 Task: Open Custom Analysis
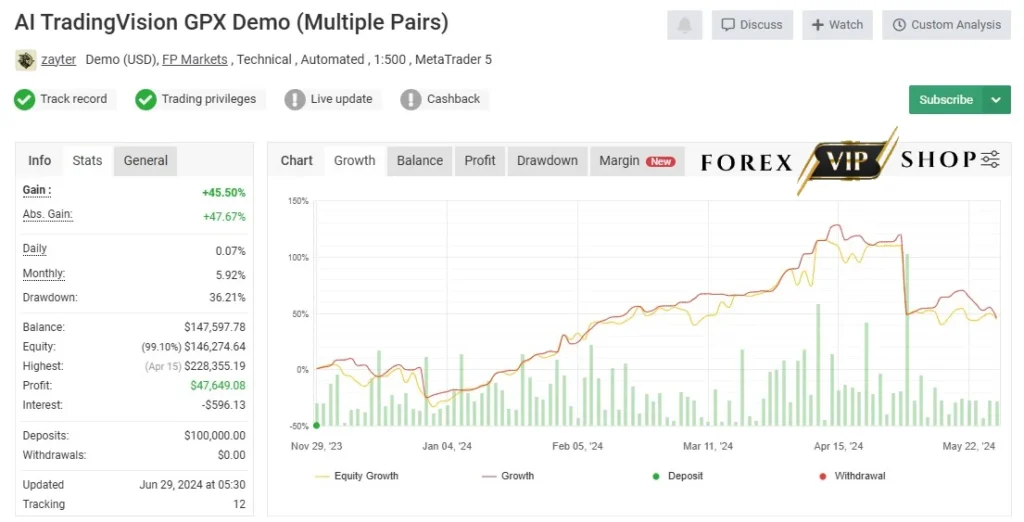click(x=946, y=25)
